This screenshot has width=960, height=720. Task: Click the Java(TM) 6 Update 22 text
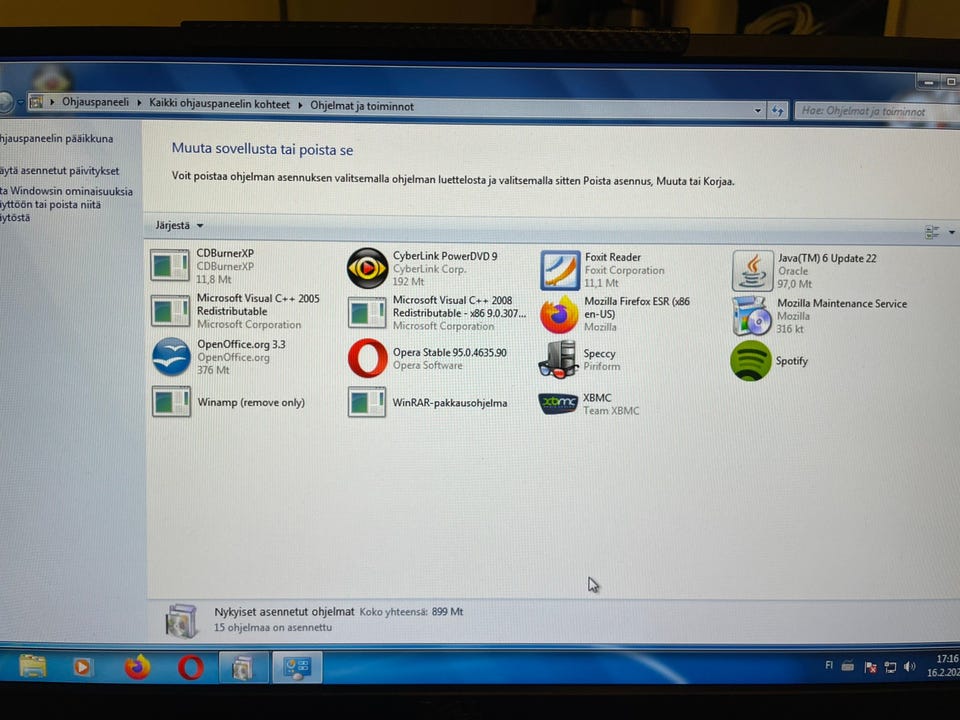click(x=827, y=258)
